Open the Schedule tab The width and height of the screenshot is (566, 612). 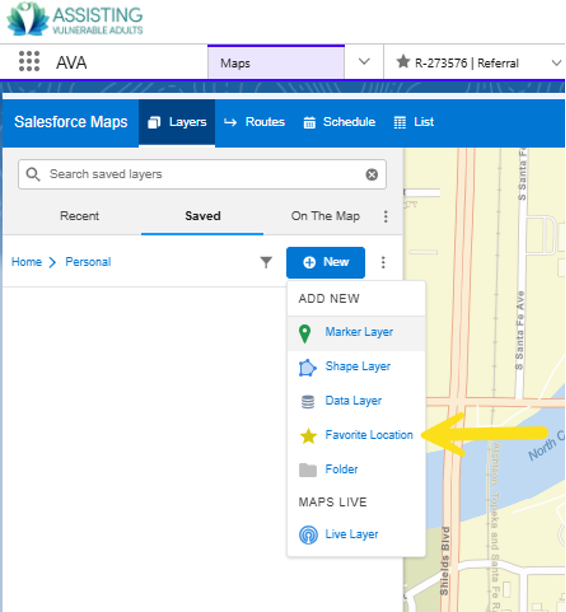[x=339, y=122]
